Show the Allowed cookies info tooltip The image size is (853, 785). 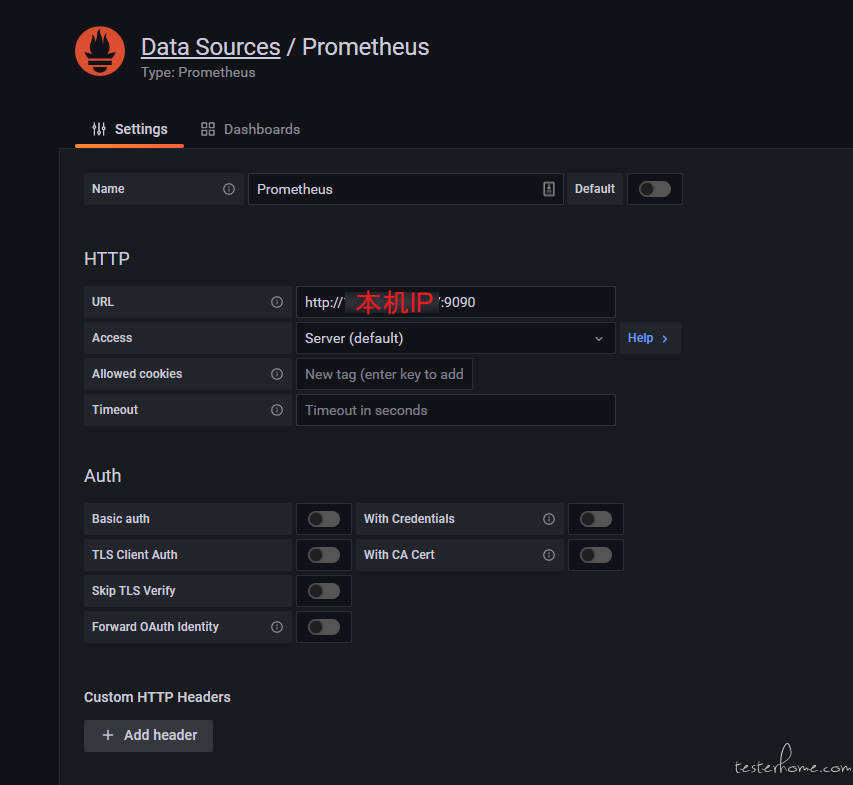click(277, 374)
